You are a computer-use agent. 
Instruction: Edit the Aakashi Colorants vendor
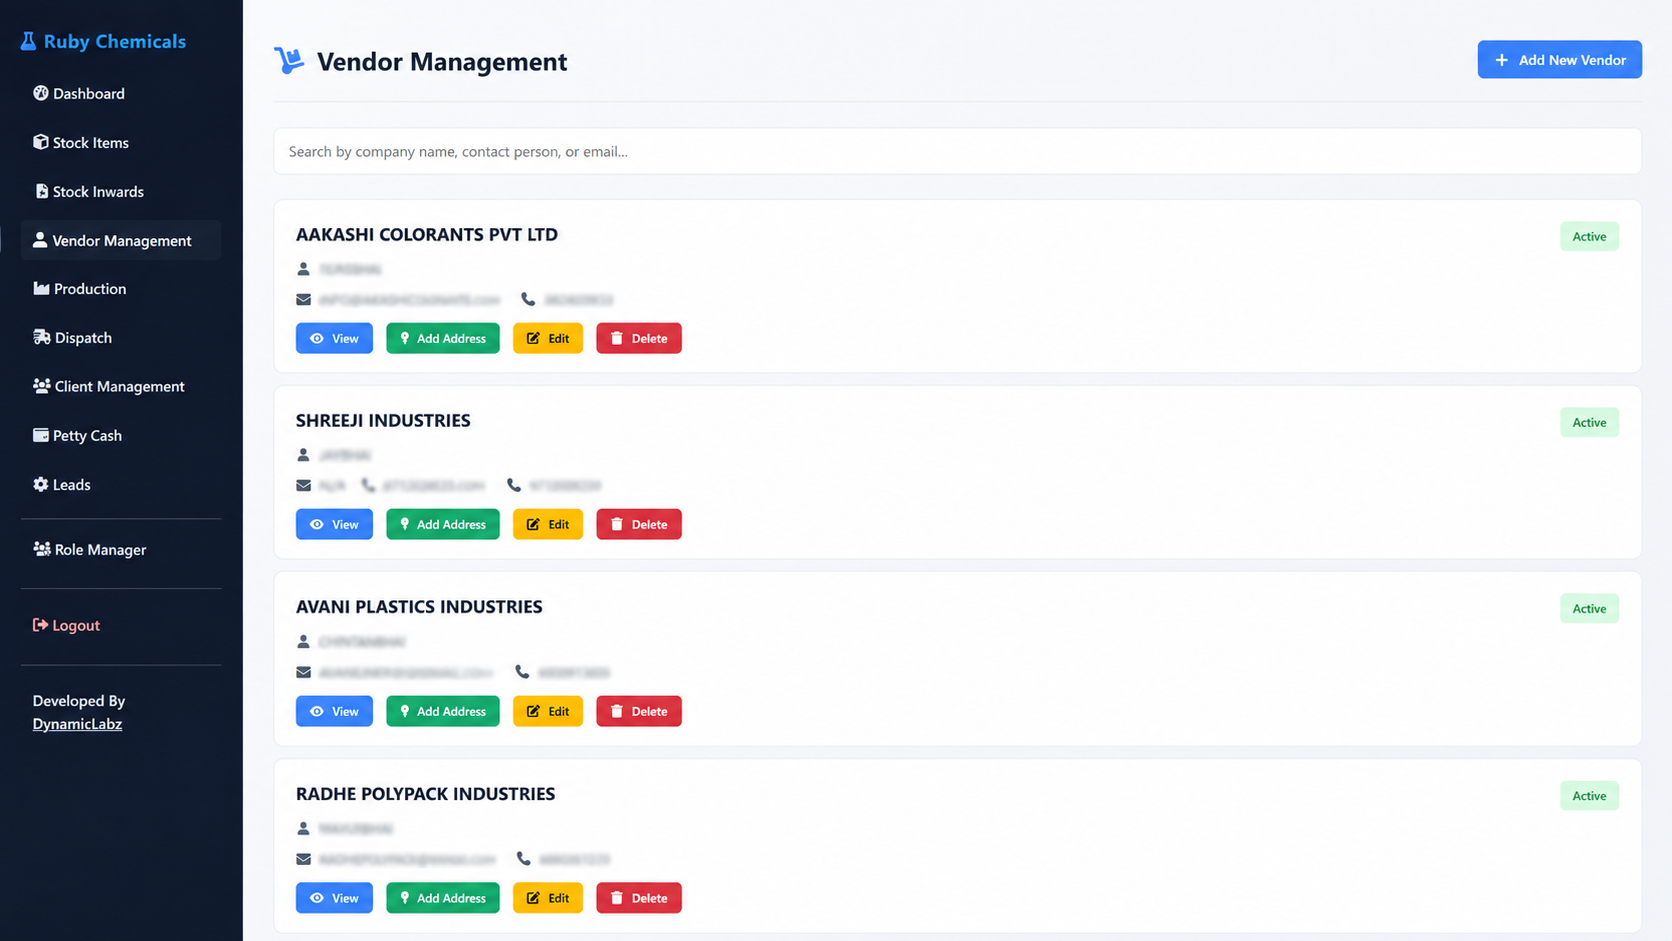tap(548, 338)
